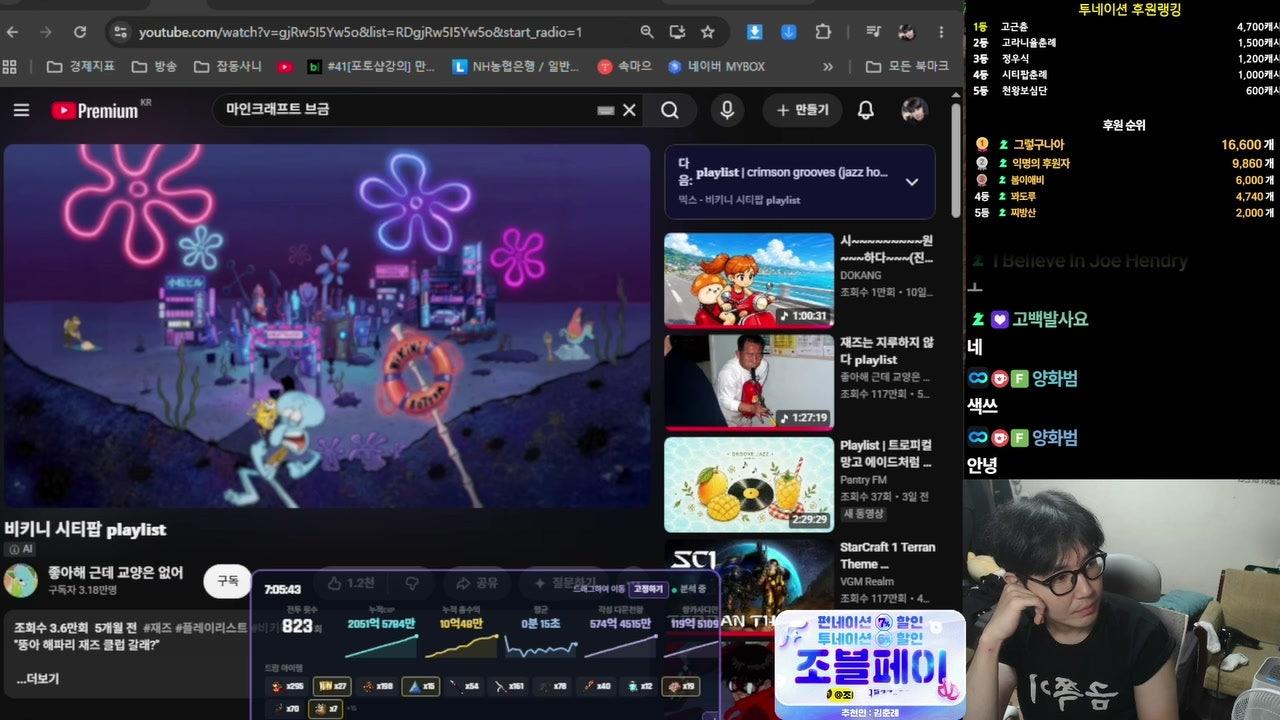
Task: Open the Playlist 트로피컬 망고 에이드처럼 video title
Action: pyautogui.click(x=886, y=454)
